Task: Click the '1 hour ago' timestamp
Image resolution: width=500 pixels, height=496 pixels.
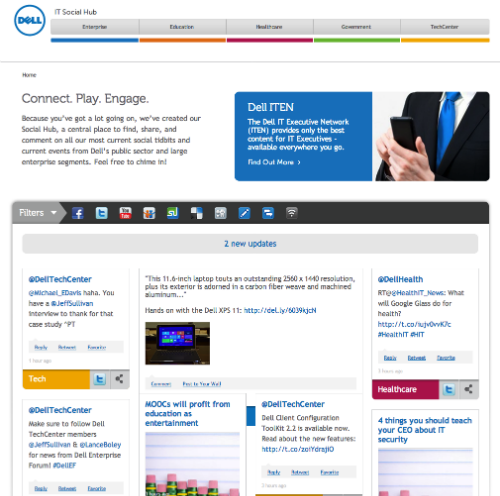Action: click(40, 361)
